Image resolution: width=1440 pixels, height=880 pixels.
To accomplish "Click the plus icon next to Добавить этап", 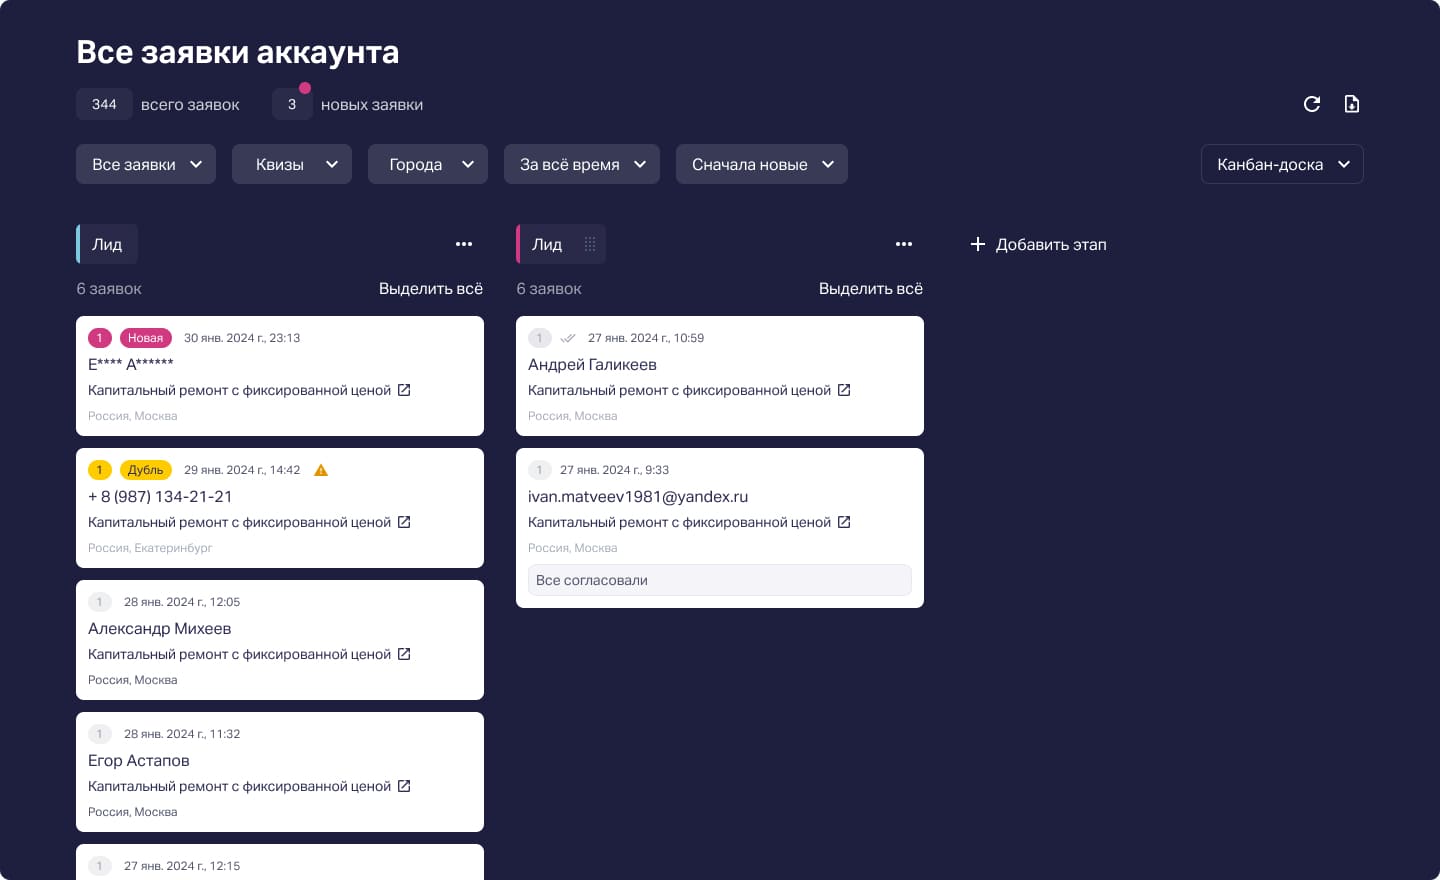I will [x=977, y=244].
